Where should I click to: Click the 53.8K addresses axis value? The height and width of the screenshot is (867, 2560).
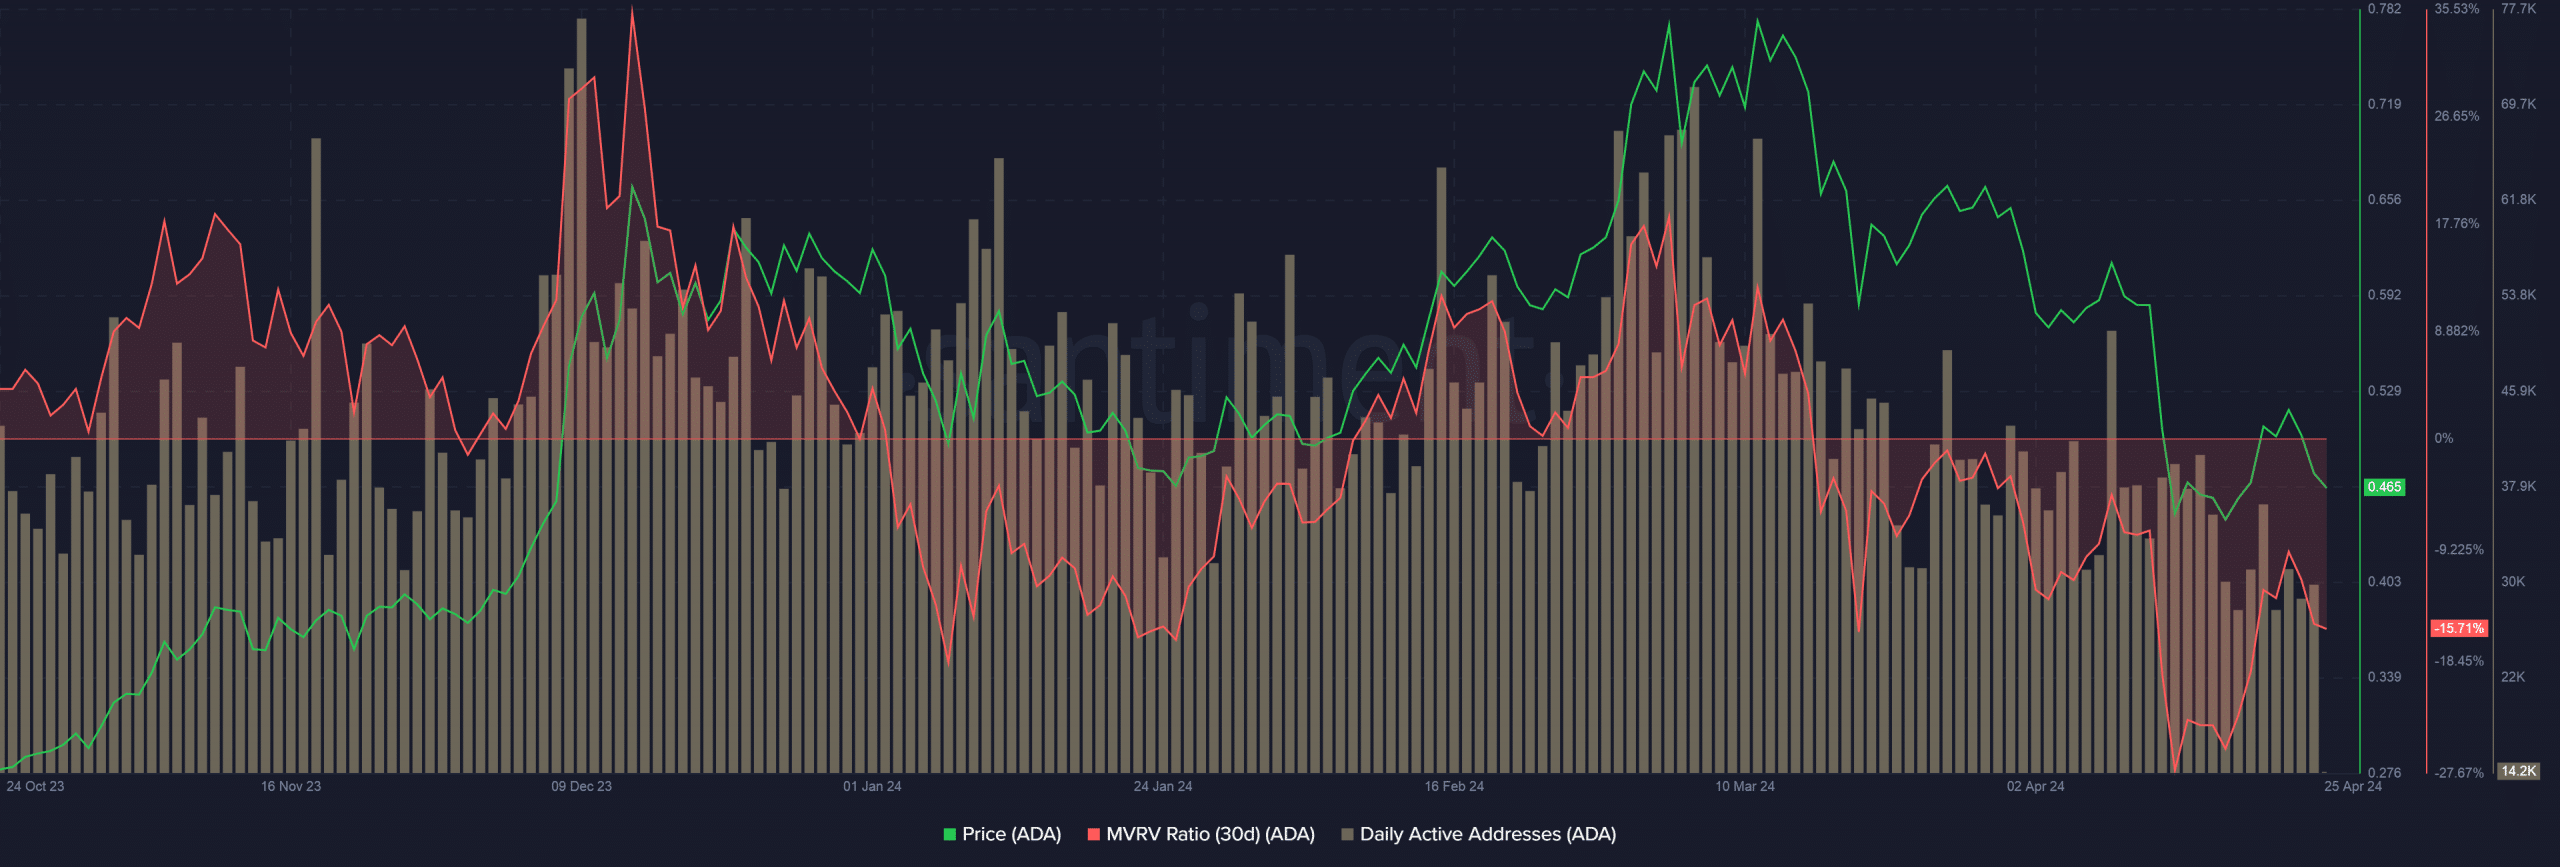tap(2518, 295)
